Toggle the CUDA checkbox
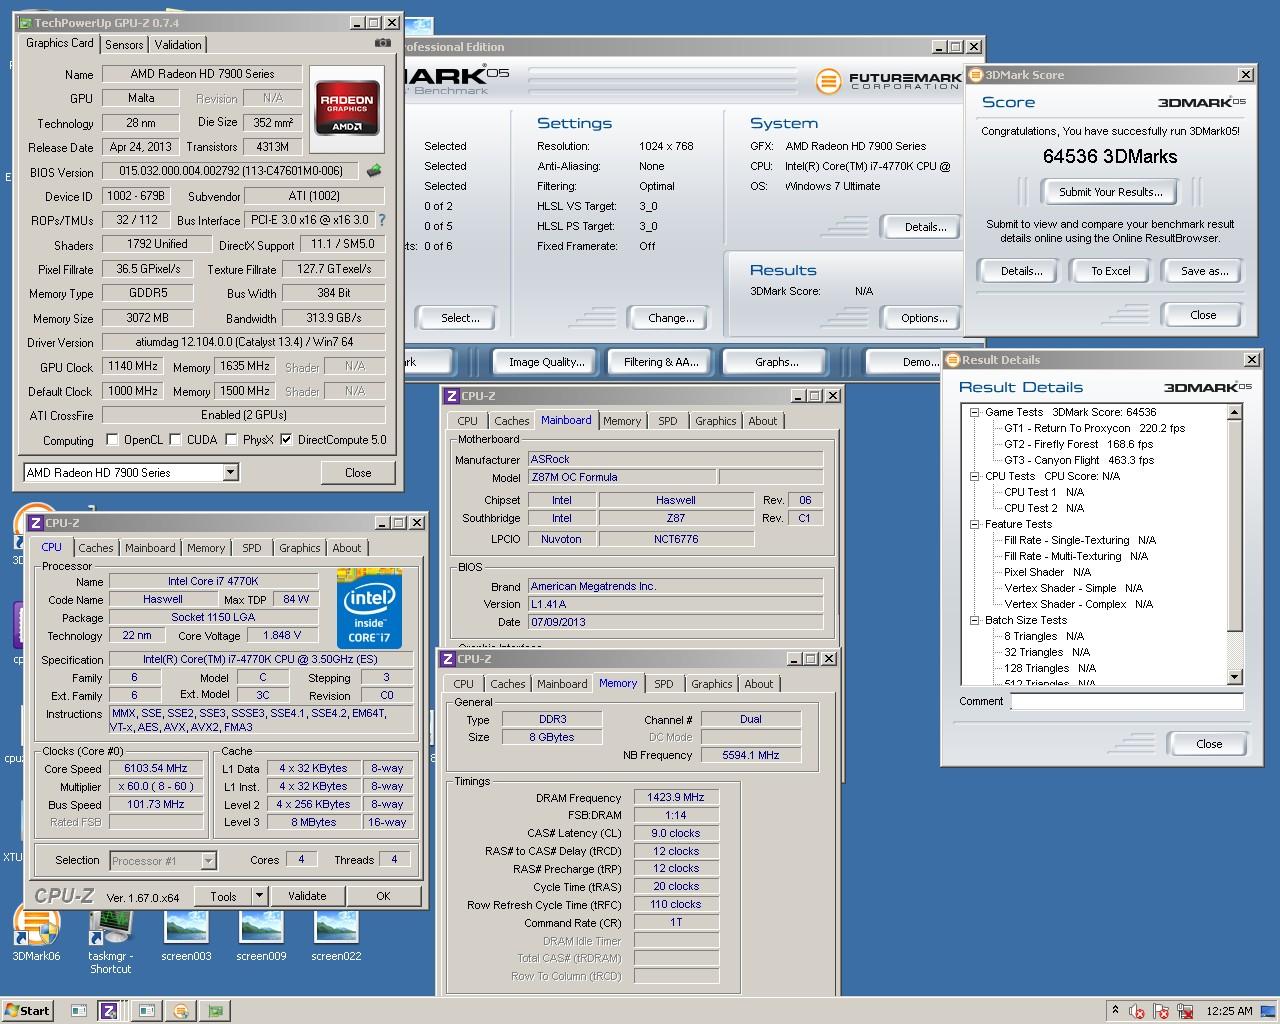This screenshot has width=1280, height=1024. pos(175,440)
